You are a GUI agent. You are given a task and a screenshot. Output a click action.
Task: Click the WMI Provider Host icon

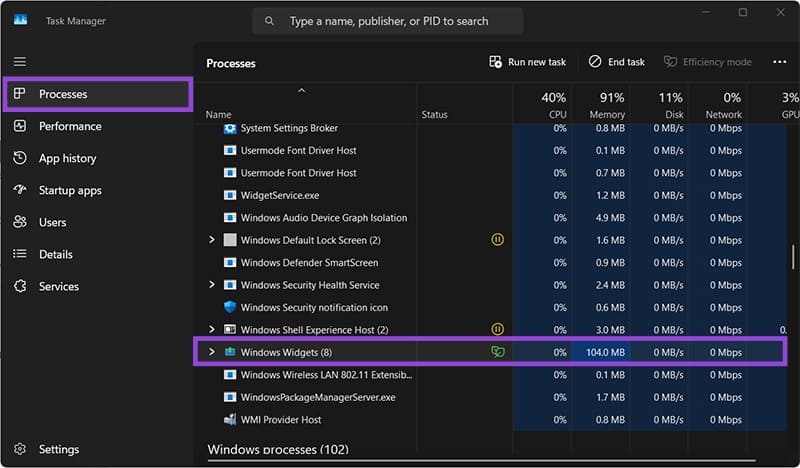tap(230, 420)
